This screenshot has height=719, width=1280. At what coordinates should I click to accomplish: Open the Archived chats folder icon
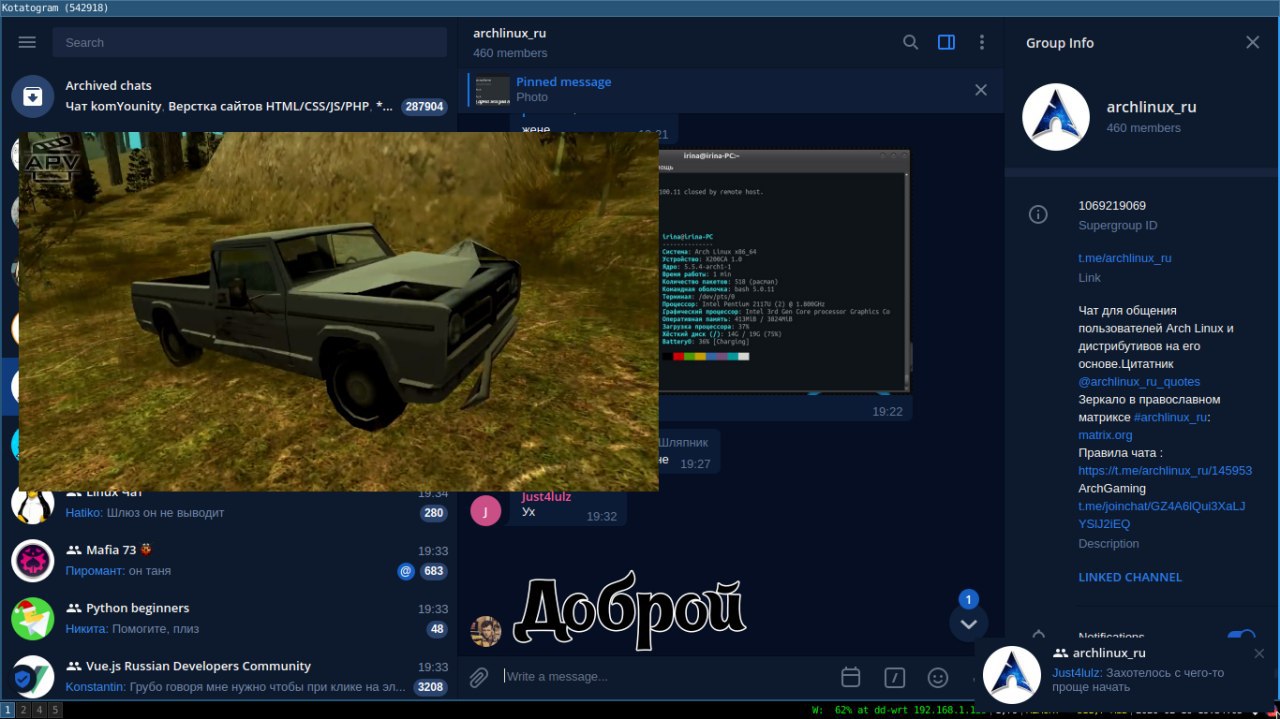[x=32, y=96]
